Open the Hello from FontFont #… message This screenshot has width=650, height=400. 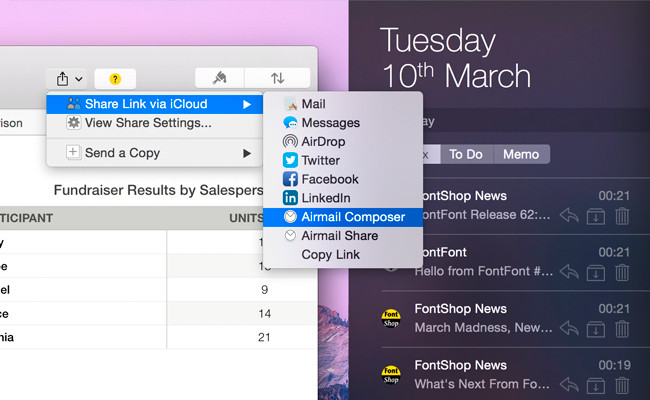pyautogui.click(x=484, y=271)
